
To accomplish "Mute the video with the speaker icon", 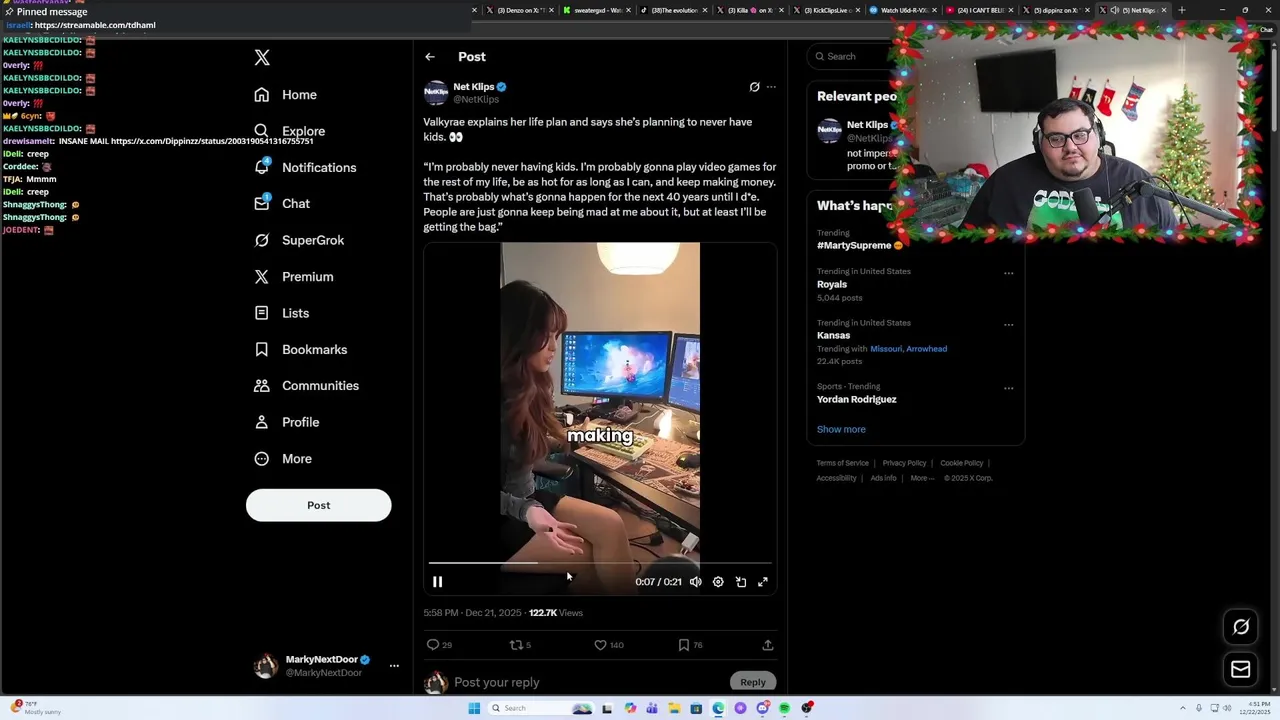I will click(696, 581).
